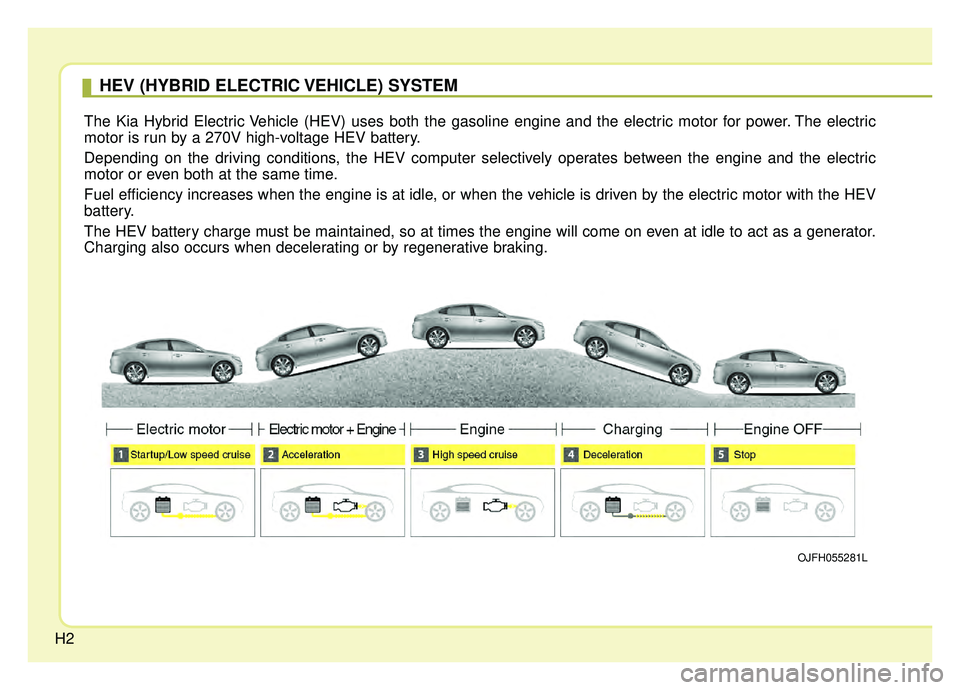Click the battery icon in Deceleration diagram
This screenshot has width=960, height=690.
point(613,504)
